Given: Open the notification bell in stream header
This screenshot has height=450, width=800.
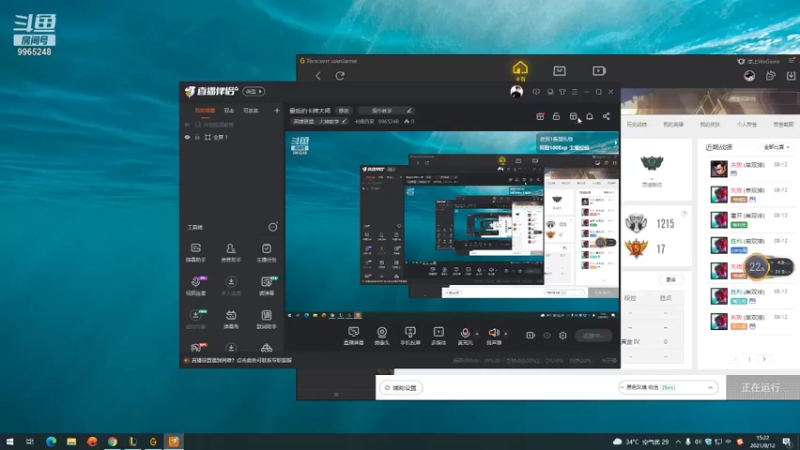Looking at the screenshot, I should coord(589,116).
